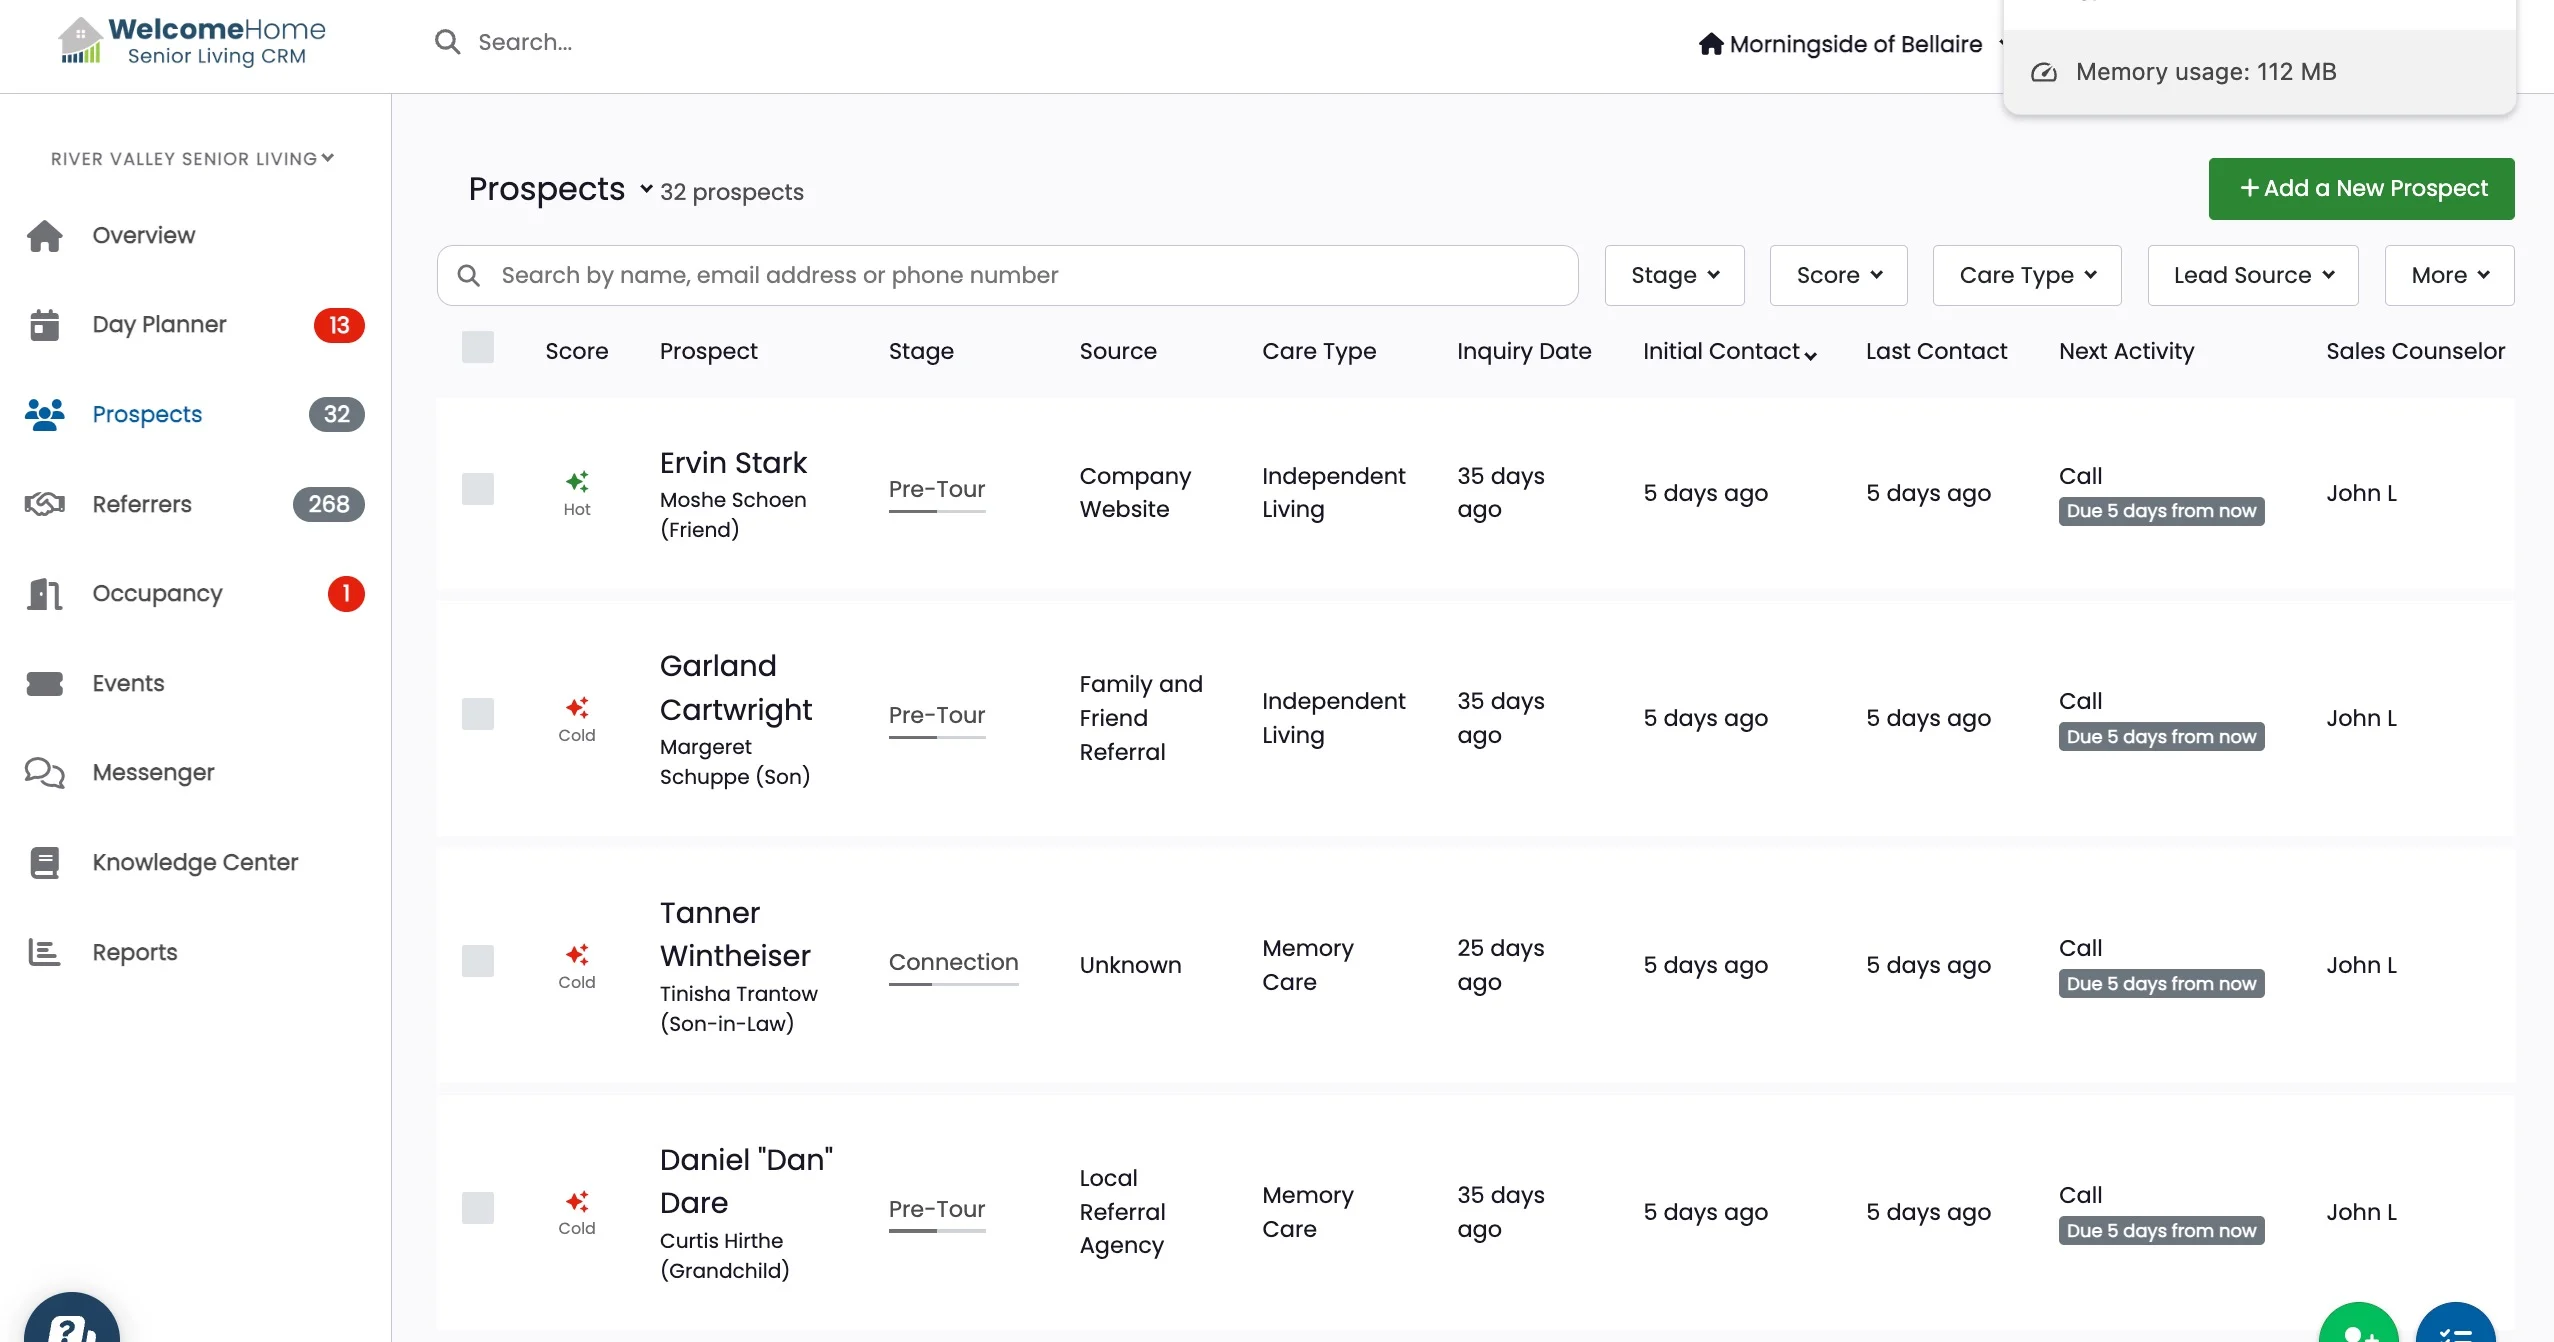Click Ervin Stark's Hot score icon
This screenshot has height=1342, width=2554.
[577, 482]
